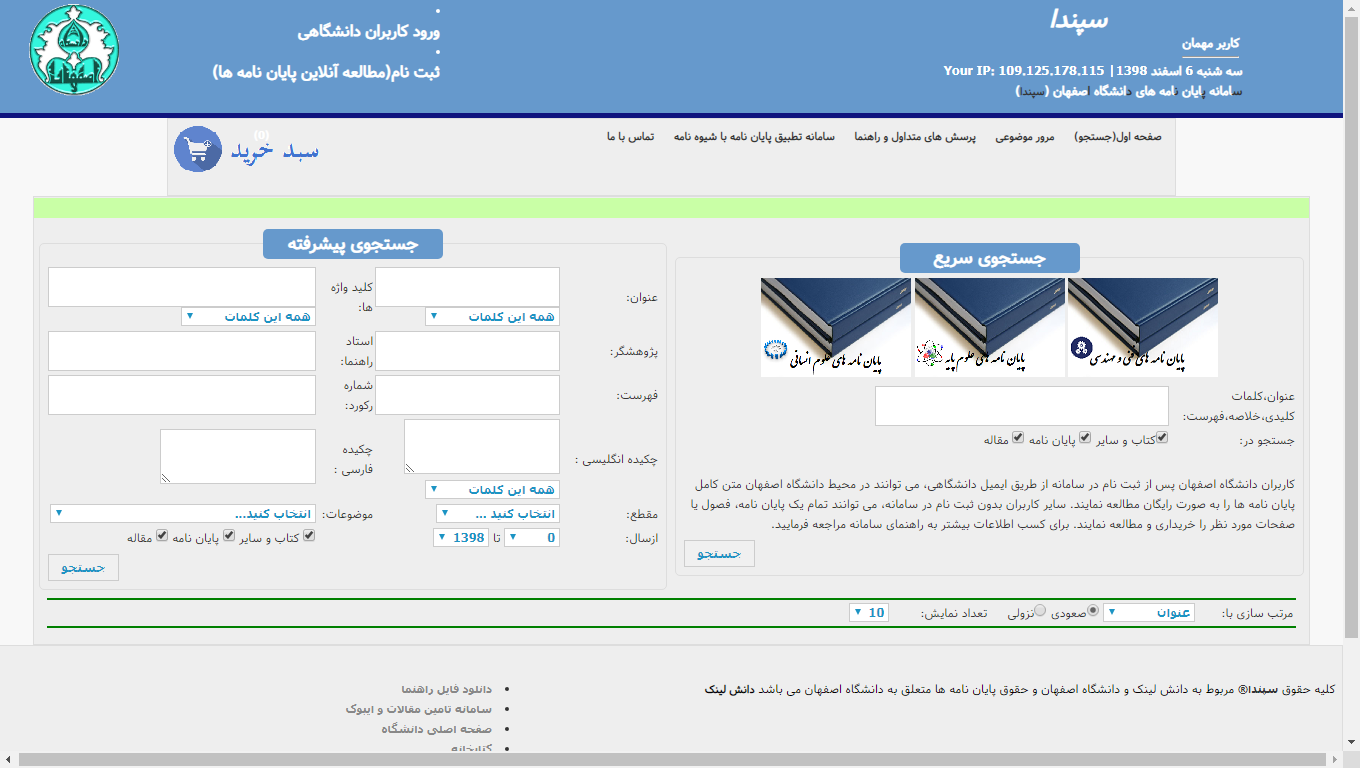
Task: Select نزولی descending sort radio button
Action: pyautogui.click(x=1040, y=610)
